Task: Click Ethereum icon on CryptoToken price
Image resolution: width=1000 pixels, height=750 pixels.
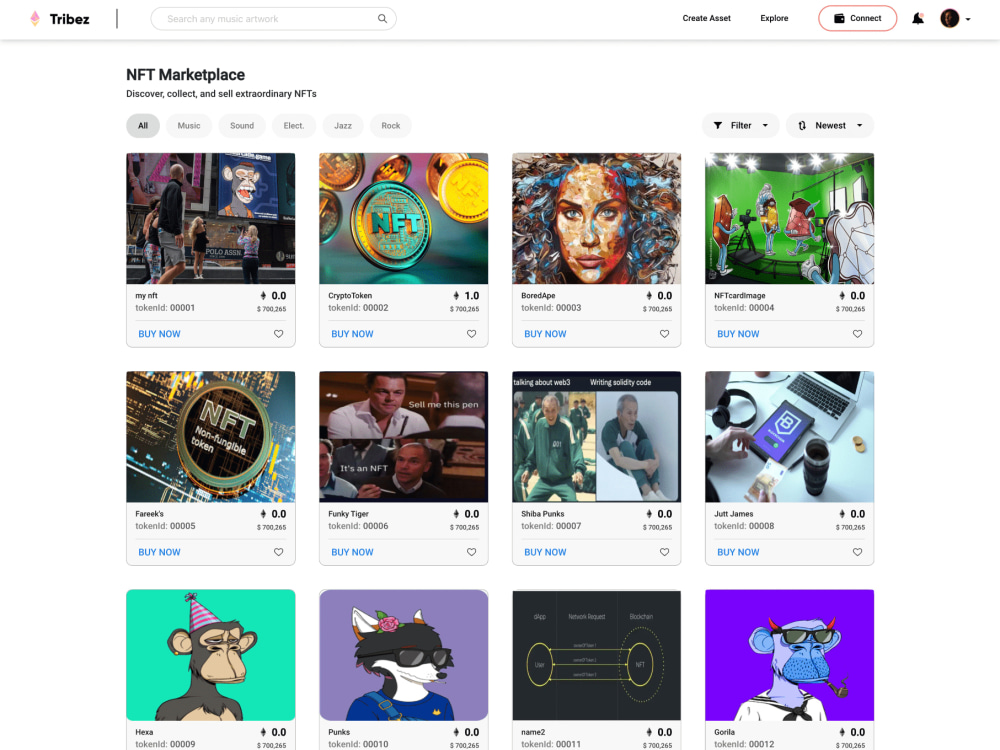Action: (x=456, y=296)
